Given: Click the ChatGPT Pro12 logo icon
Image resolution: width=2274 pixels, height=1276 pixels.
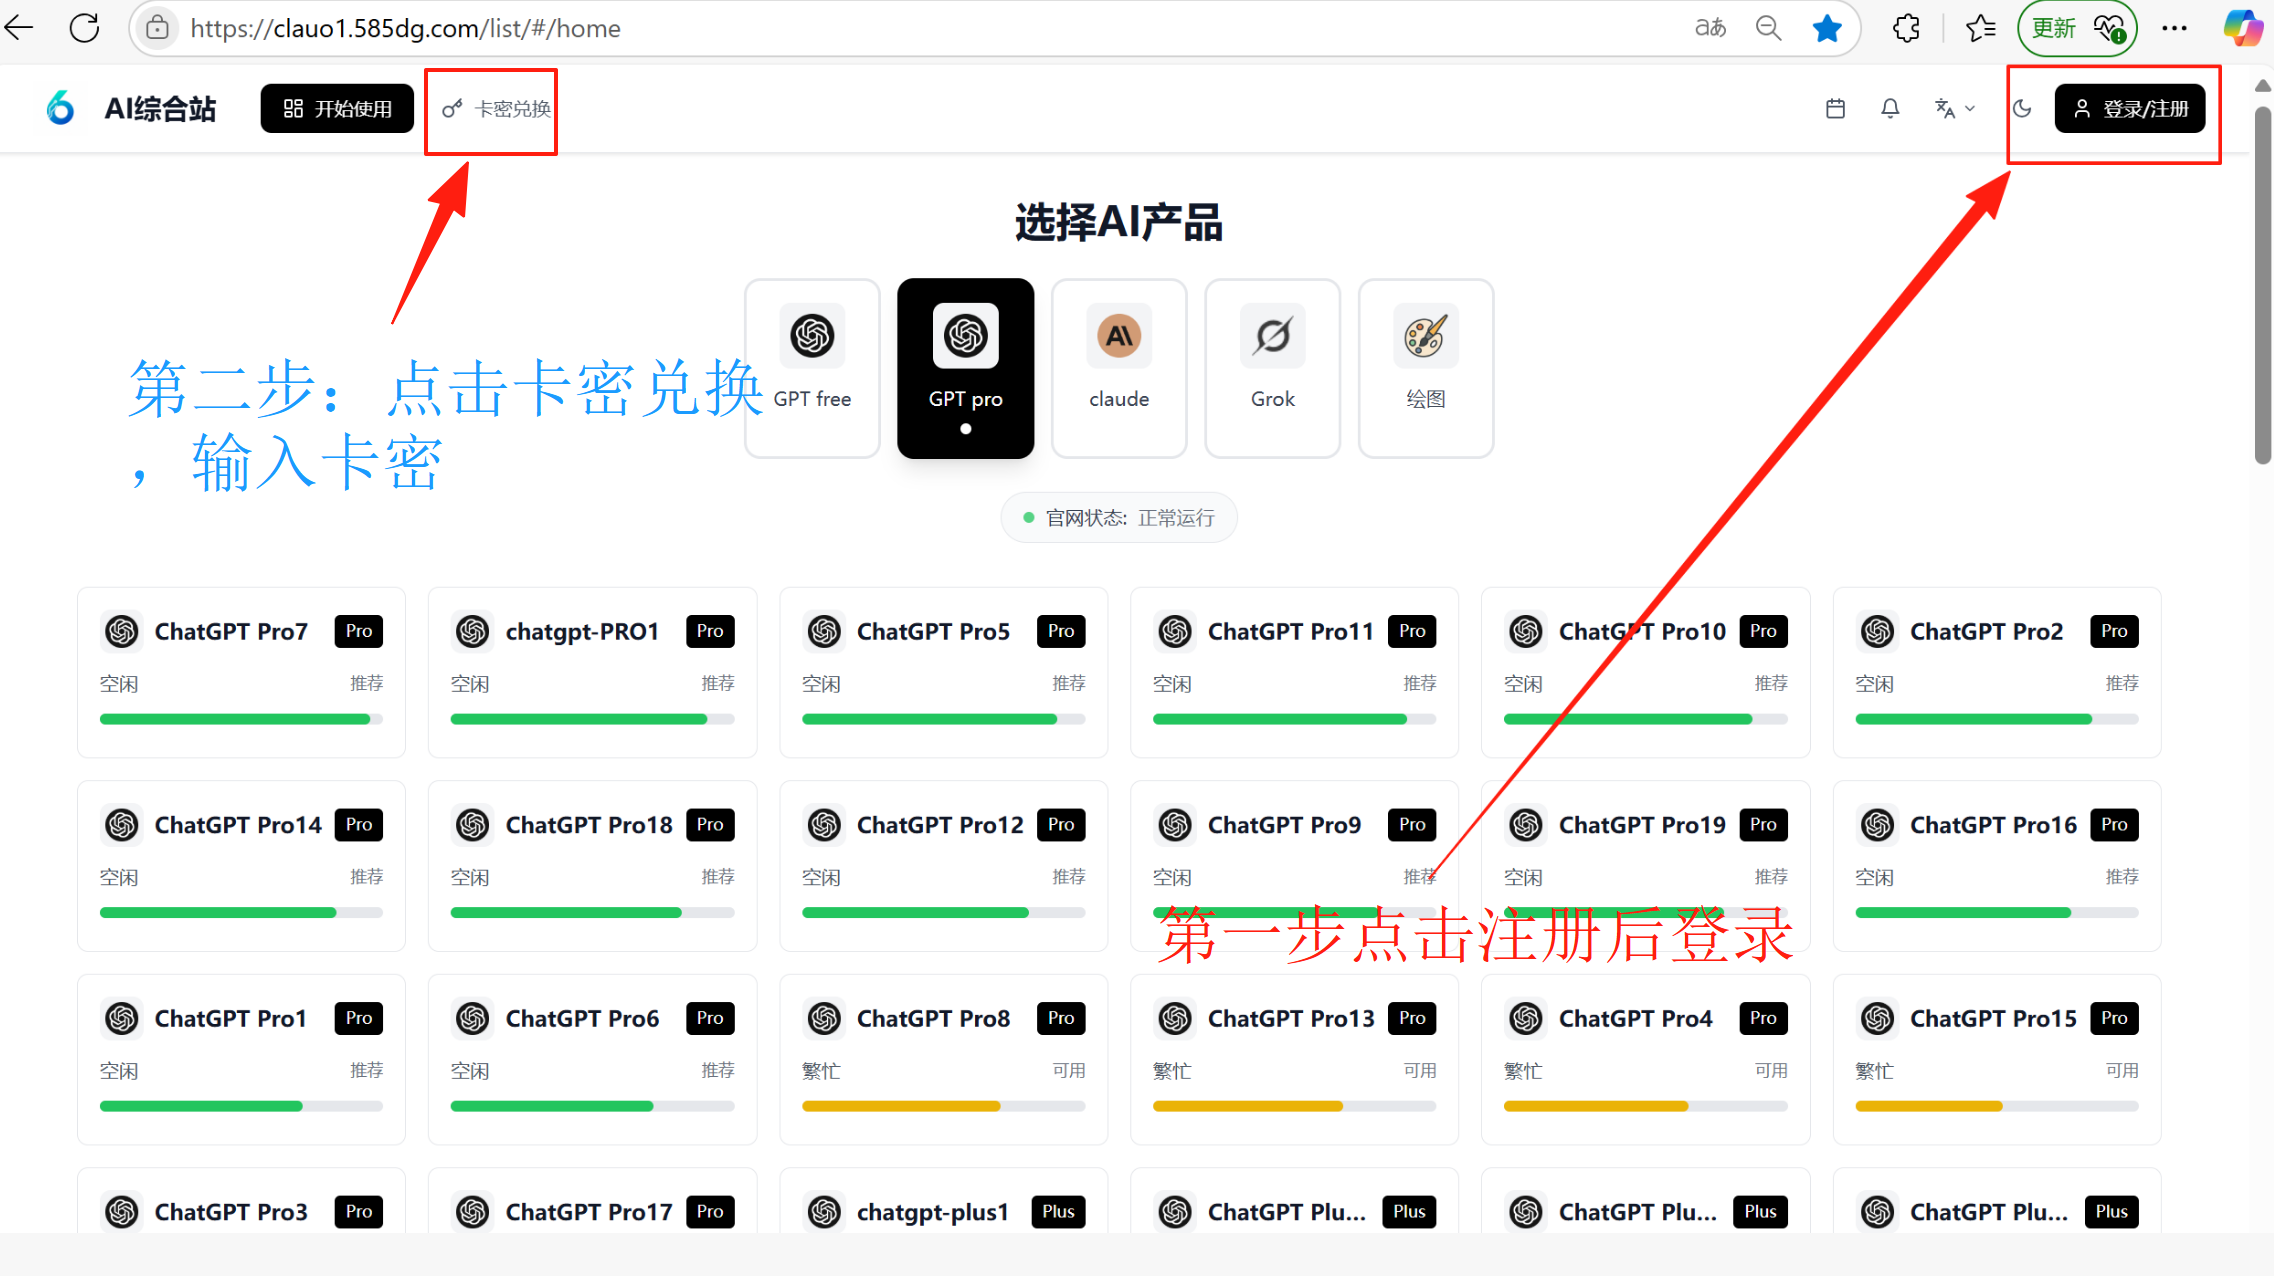Looking at the screenshot, I should click(x=824, y=825).
